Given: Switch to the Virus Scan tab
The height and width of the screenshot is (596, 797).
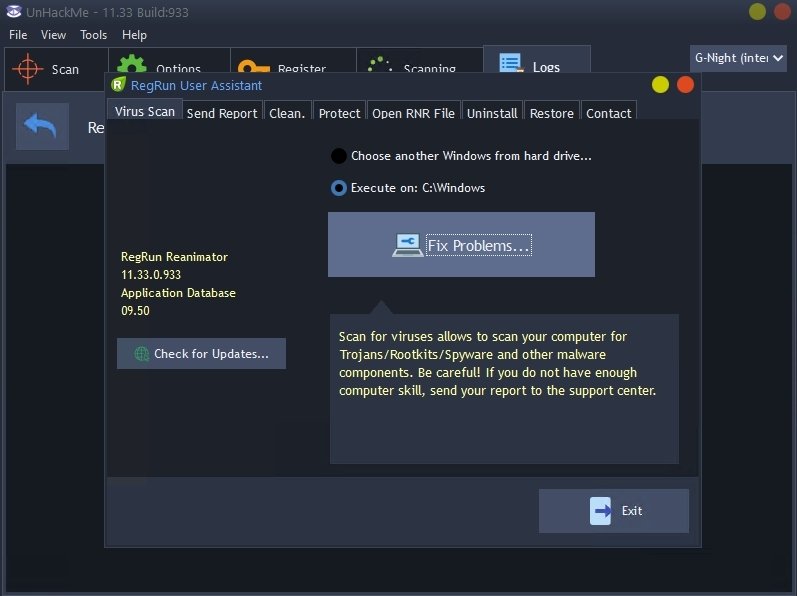Looking at the screenshot, I should pyautogui.click(x=145, y=111).
